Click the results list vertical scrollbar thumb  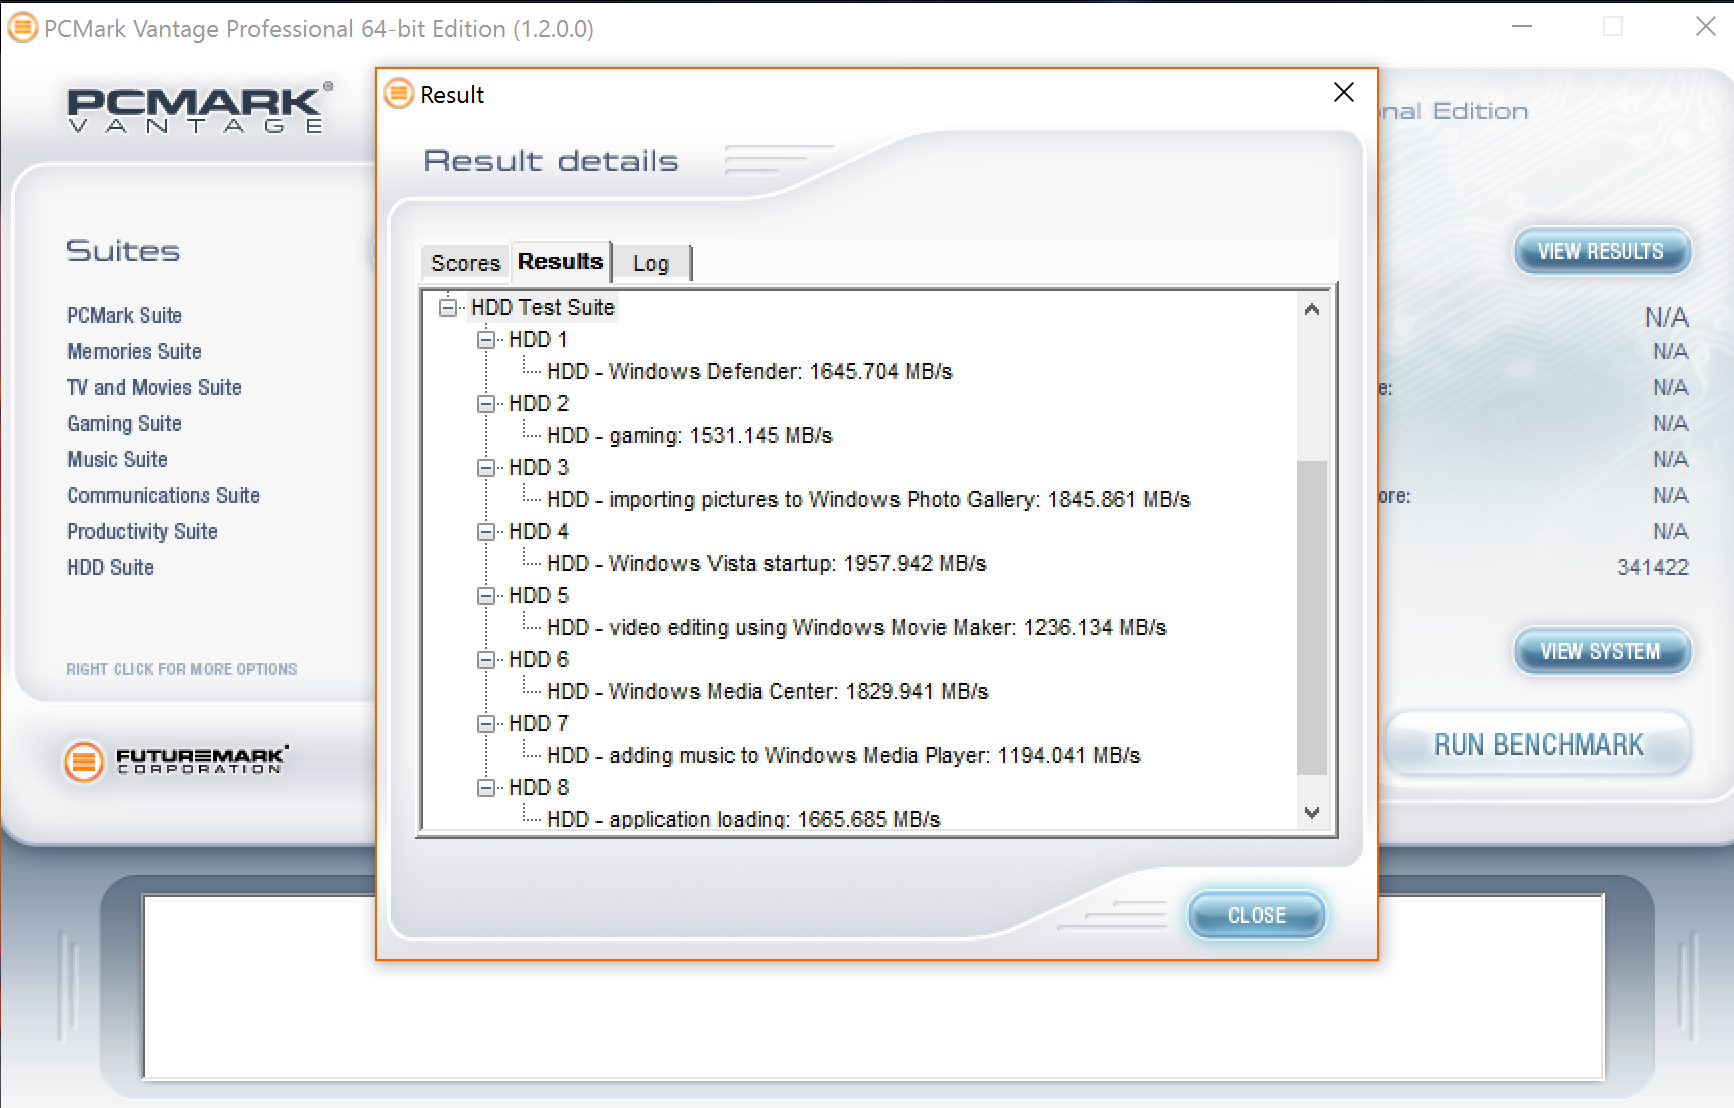click(x=1311, y=616)
